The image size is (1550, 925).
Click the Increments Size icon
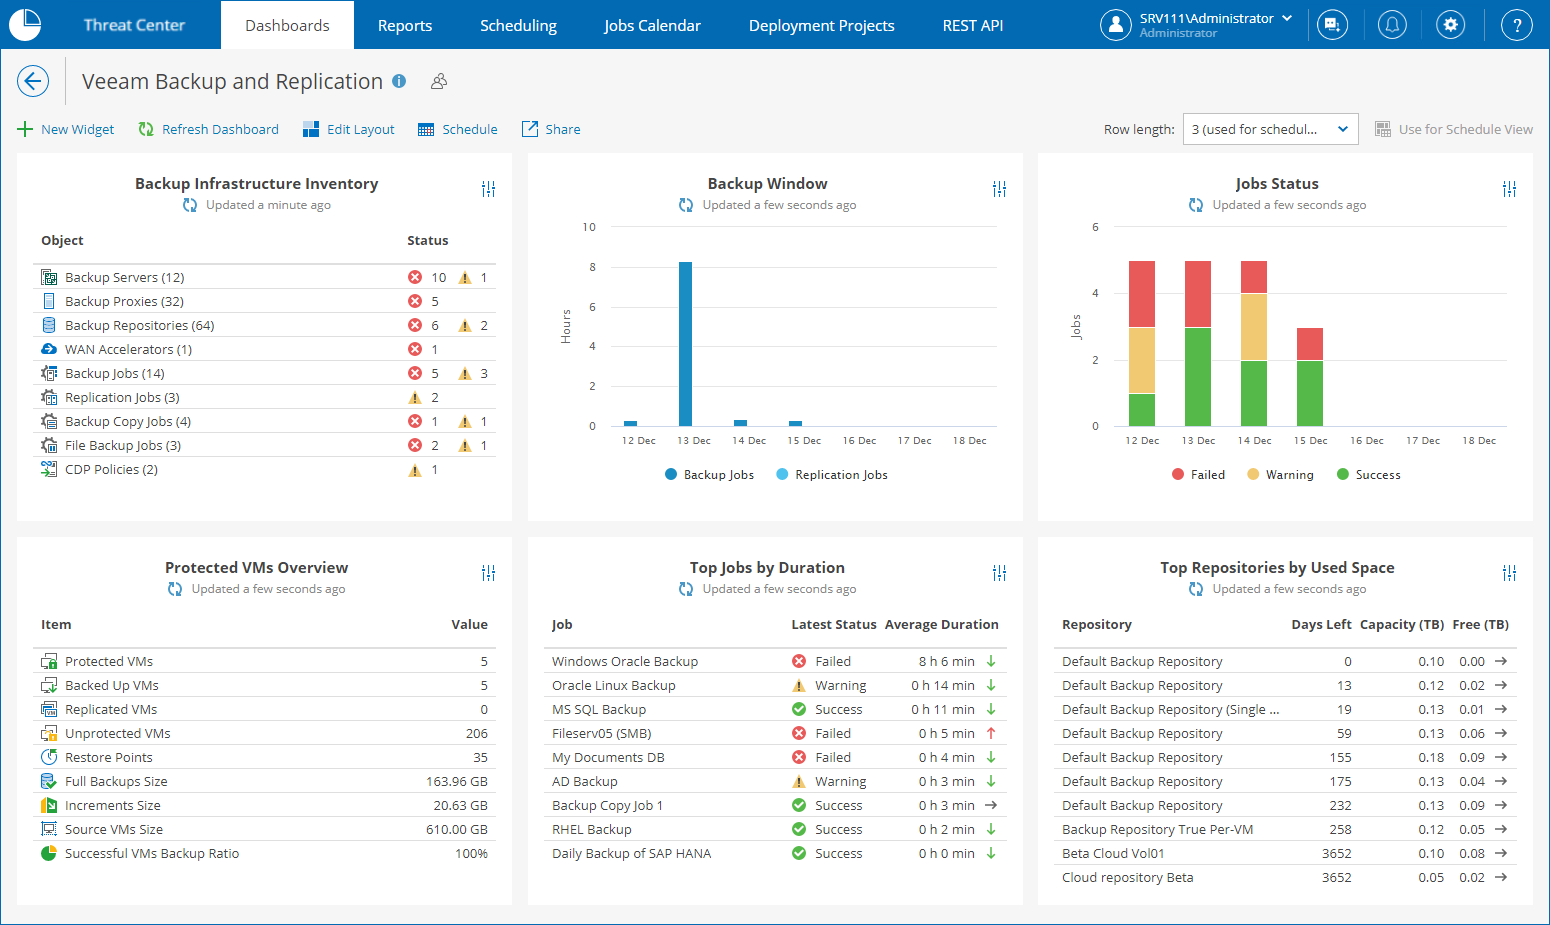tap(49, 805)
